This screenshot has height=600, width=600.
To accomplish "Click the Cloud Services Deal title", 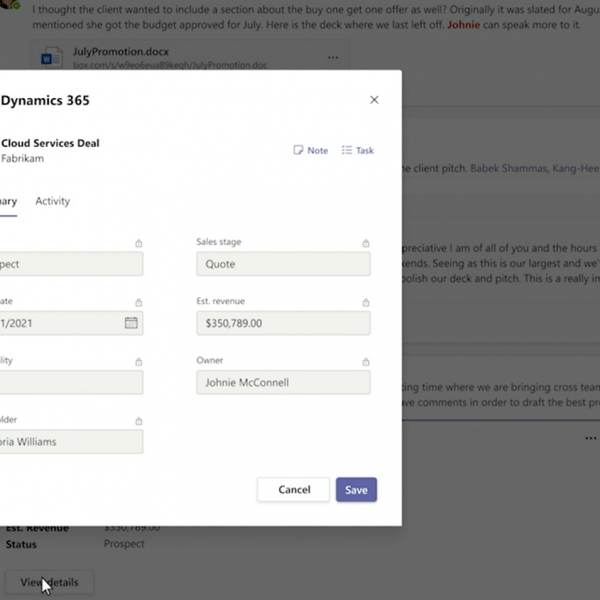I will coord(50,143).
